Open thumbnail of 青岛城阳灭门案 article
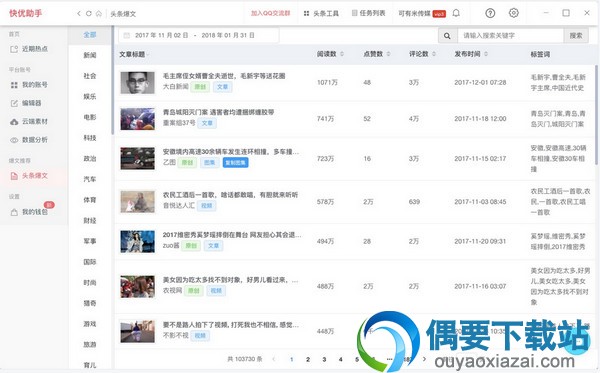 pos(138,119)
